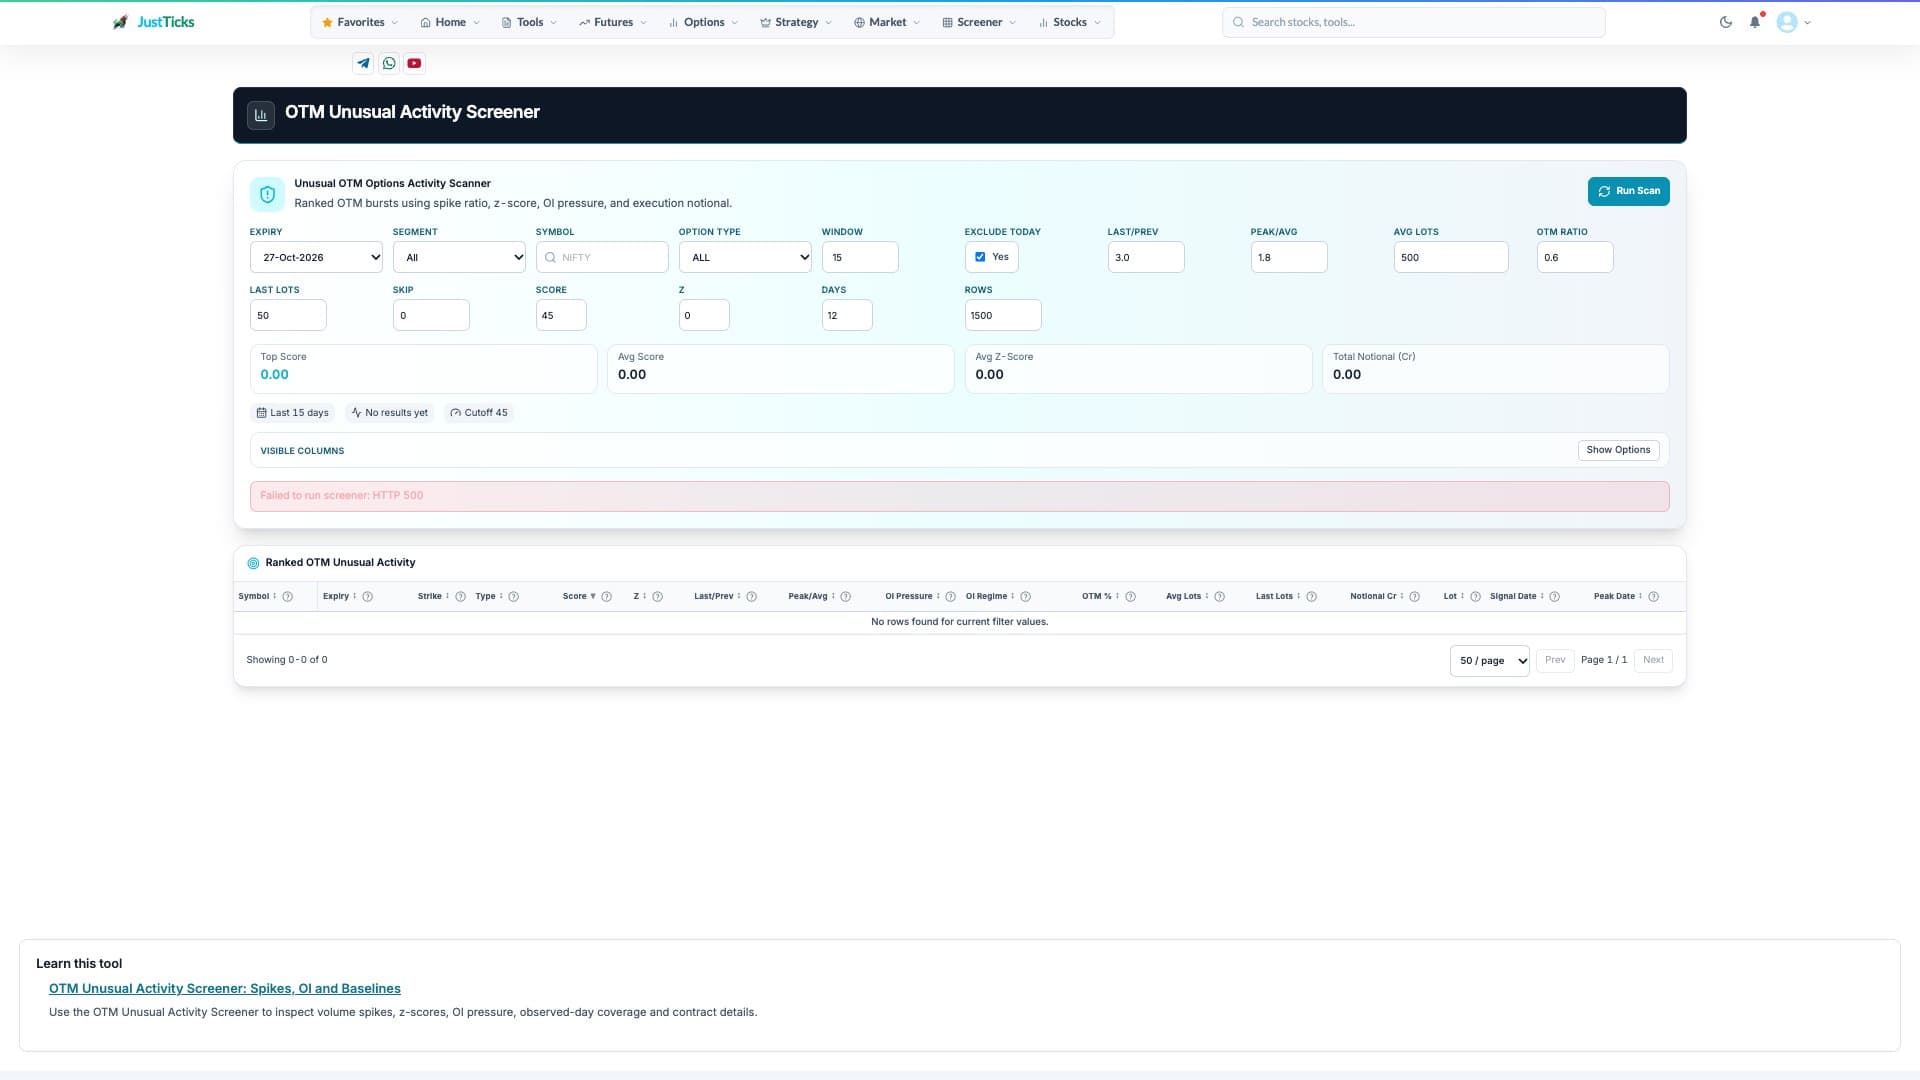The width and height of the screenshot is (1920, 1080).
Task: Open the Segment dropdown
Action: 459,257
